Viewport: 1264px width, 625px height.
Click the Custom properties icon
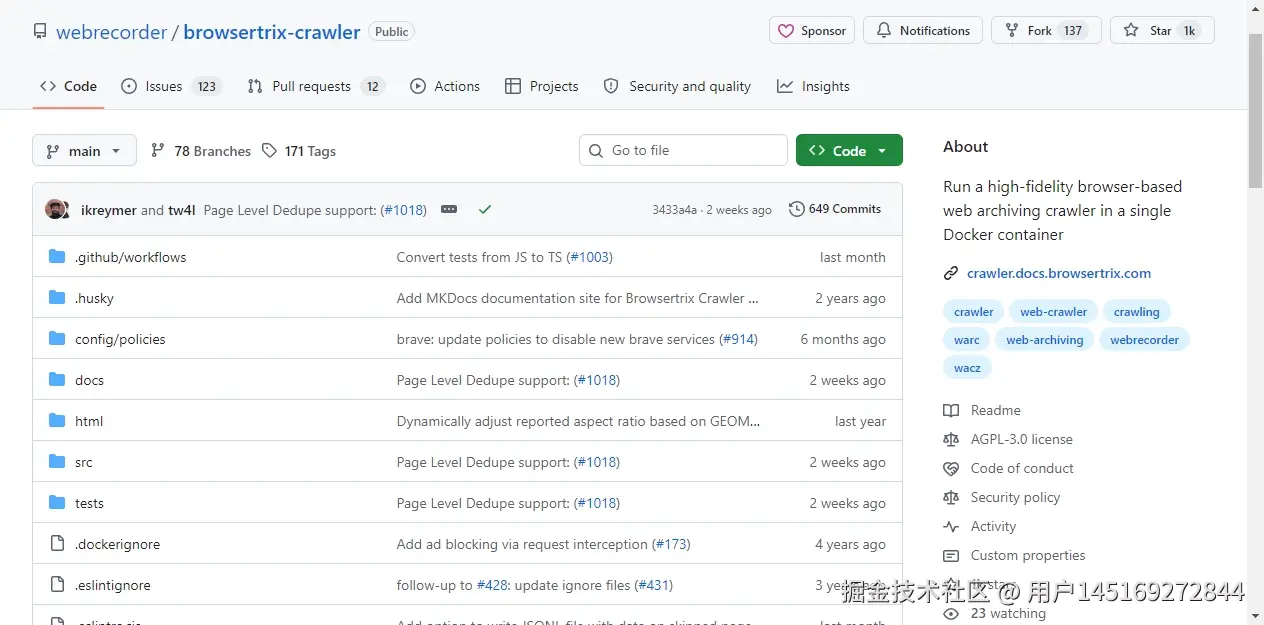[951, 555]
